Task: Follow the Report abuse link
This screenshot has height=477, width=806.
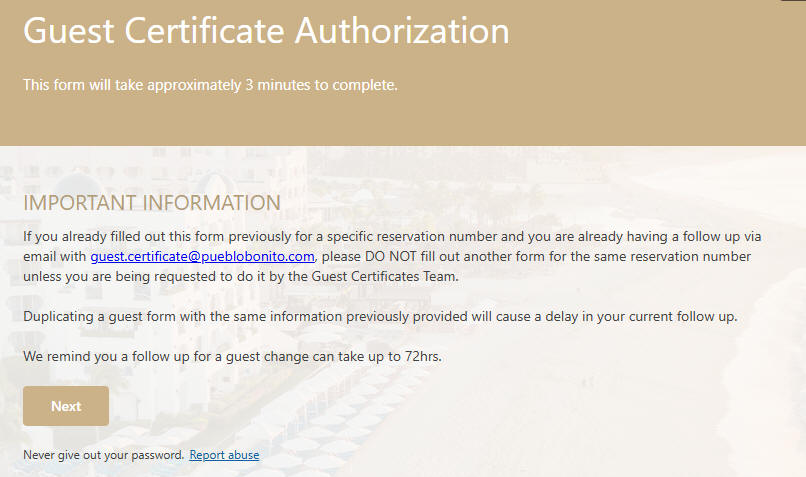Action: [x=224, y=455]
